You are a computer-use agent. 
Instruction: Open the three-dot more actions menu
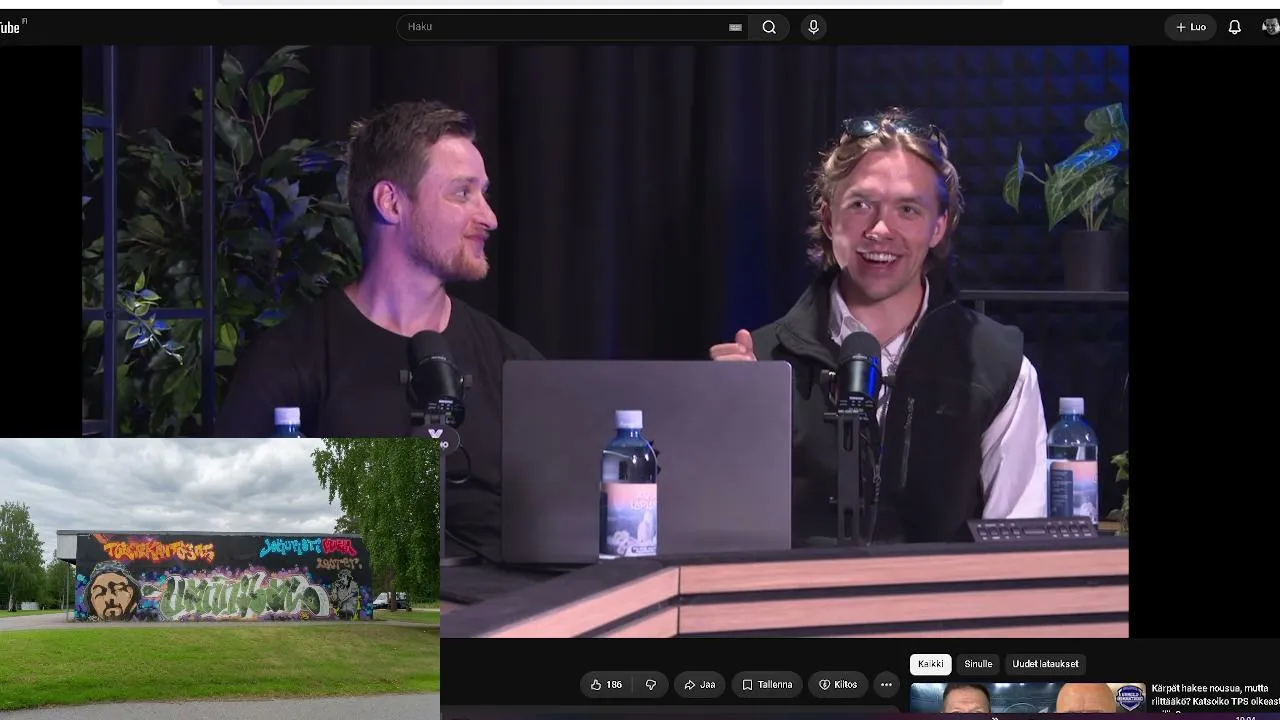(886, 685)
